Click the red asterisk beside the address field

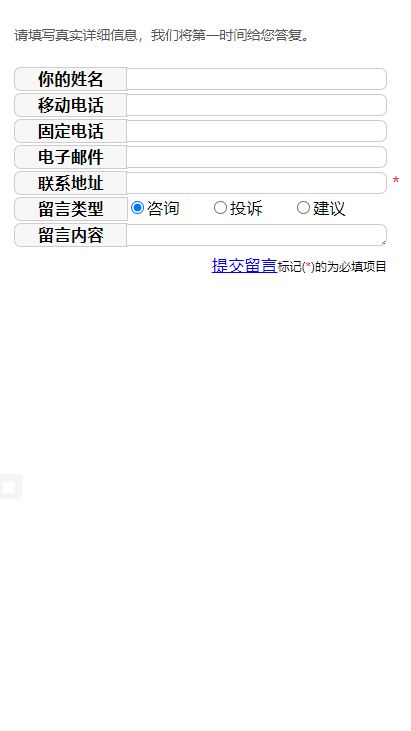(x=396, y=180)
